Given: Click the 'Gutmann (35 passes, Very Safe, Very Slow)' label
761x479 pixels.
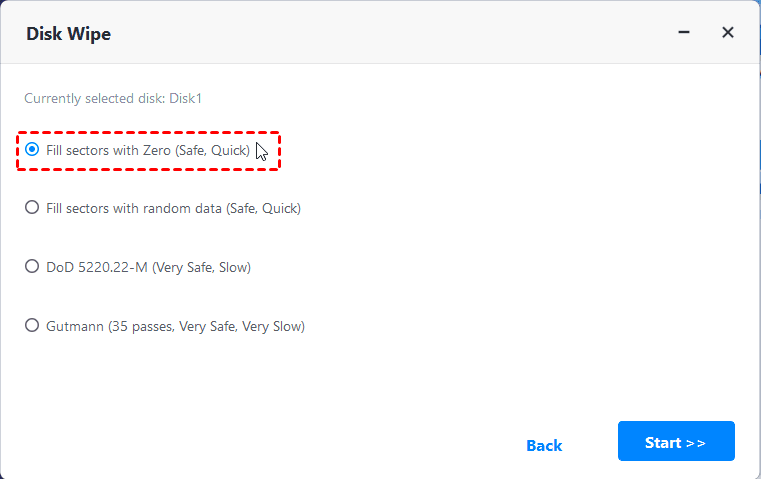Looking at the screenshot, I should 175,326.
